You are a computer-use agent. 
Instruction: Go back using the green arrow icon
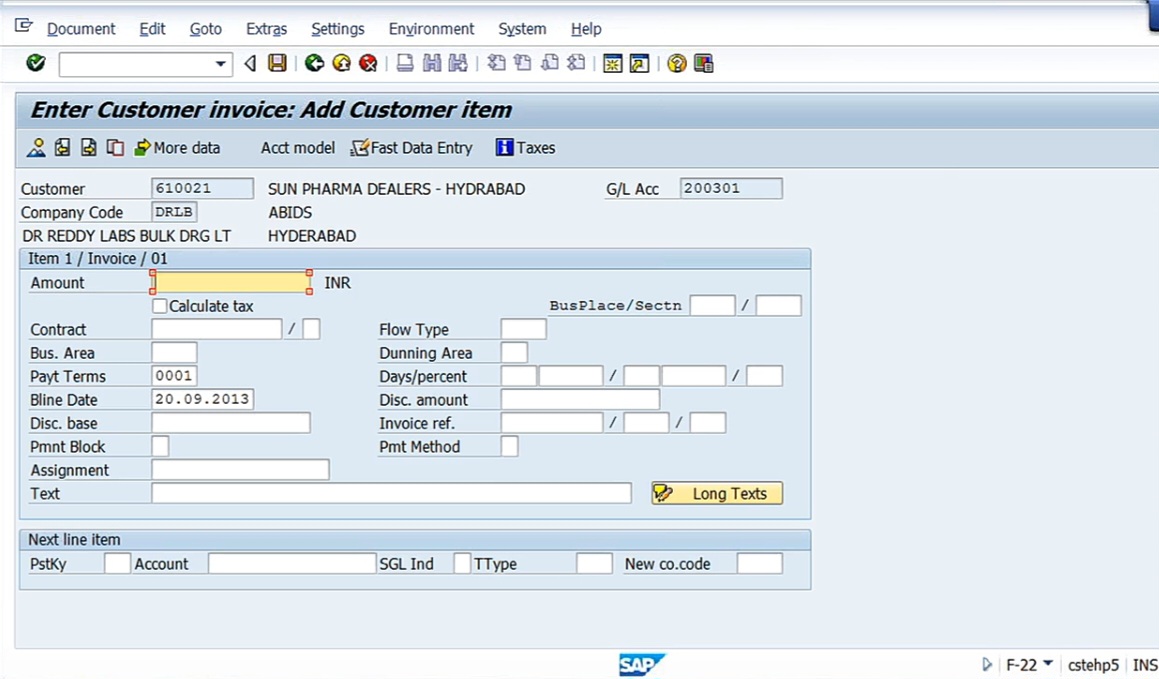(314, 64)
